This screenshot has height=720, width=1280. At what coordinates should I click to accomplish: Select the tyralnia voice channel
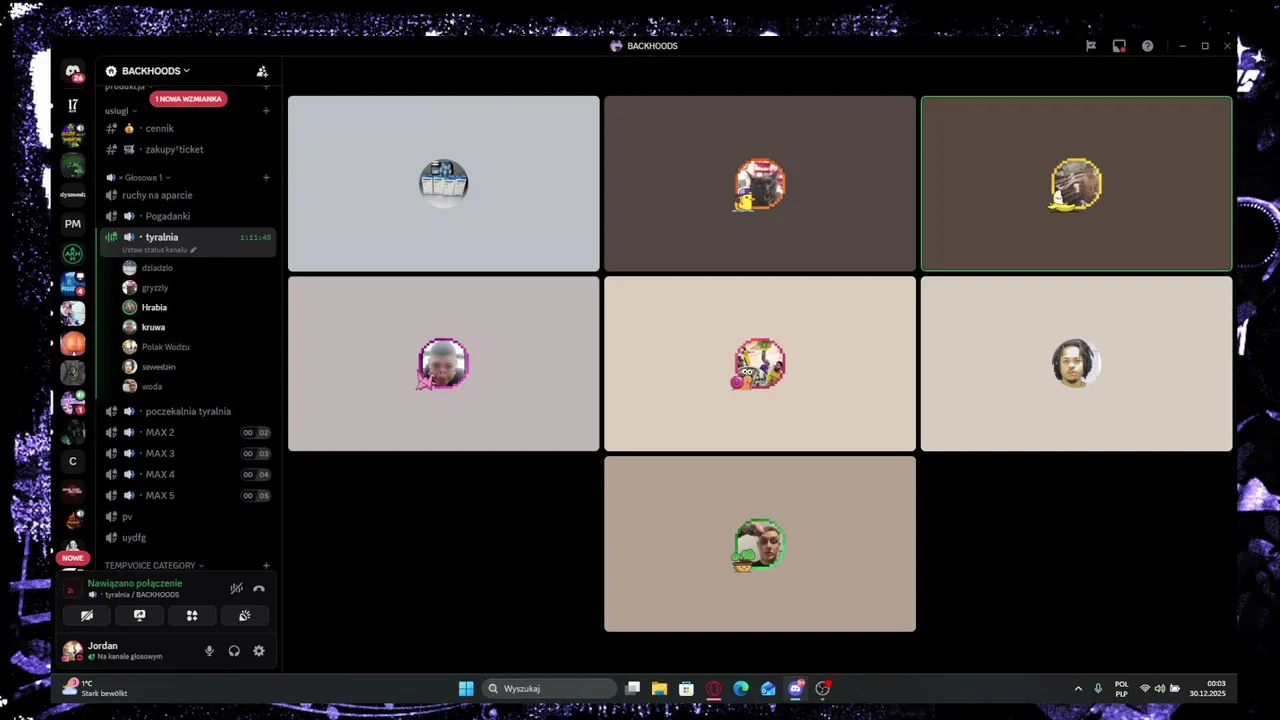coord(188,237)
